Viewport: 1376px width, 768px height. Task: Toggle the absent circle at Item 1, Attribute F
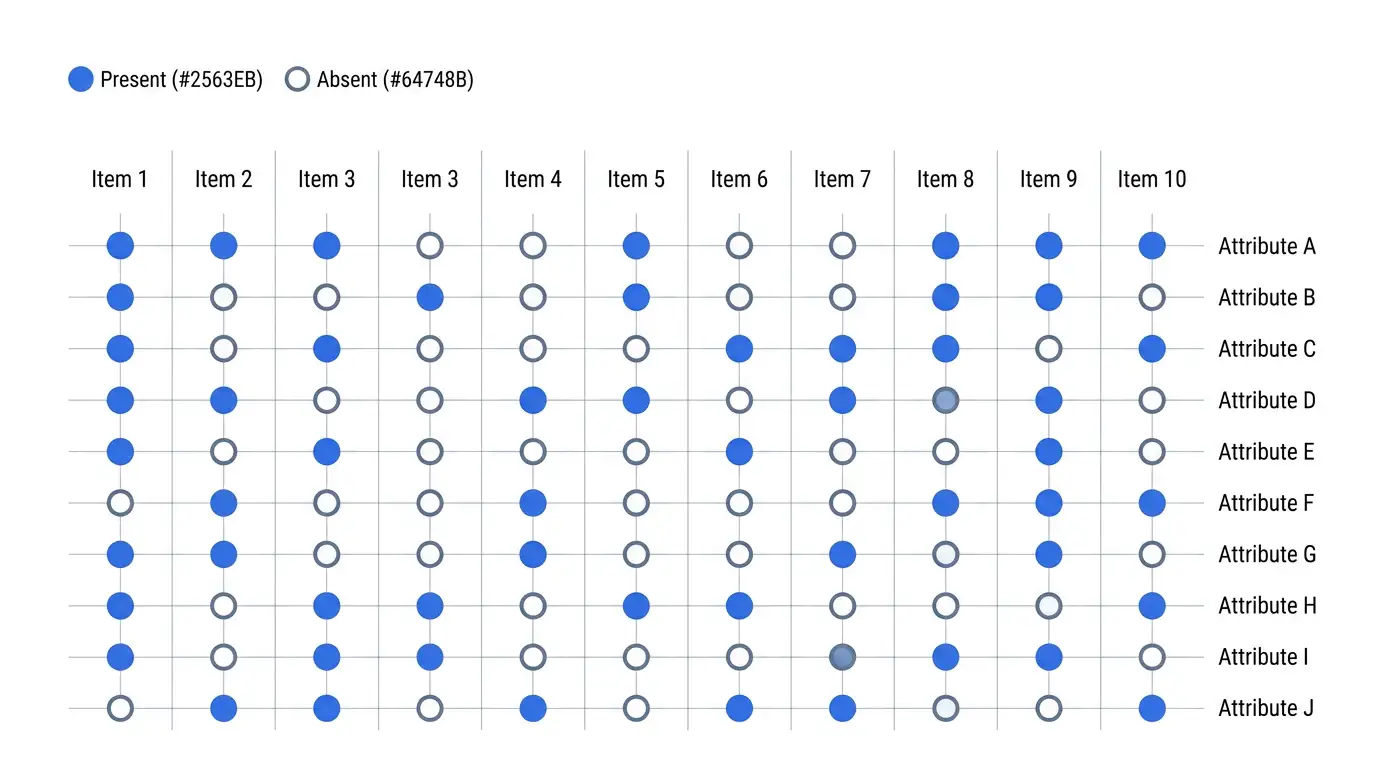pos(120,503)
